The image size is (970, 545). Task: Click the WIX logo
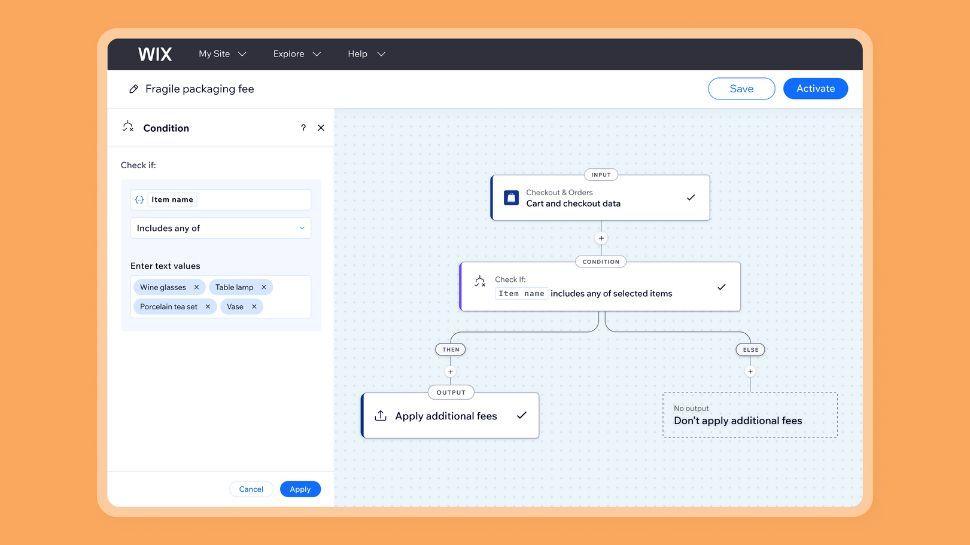coord(155,54)
